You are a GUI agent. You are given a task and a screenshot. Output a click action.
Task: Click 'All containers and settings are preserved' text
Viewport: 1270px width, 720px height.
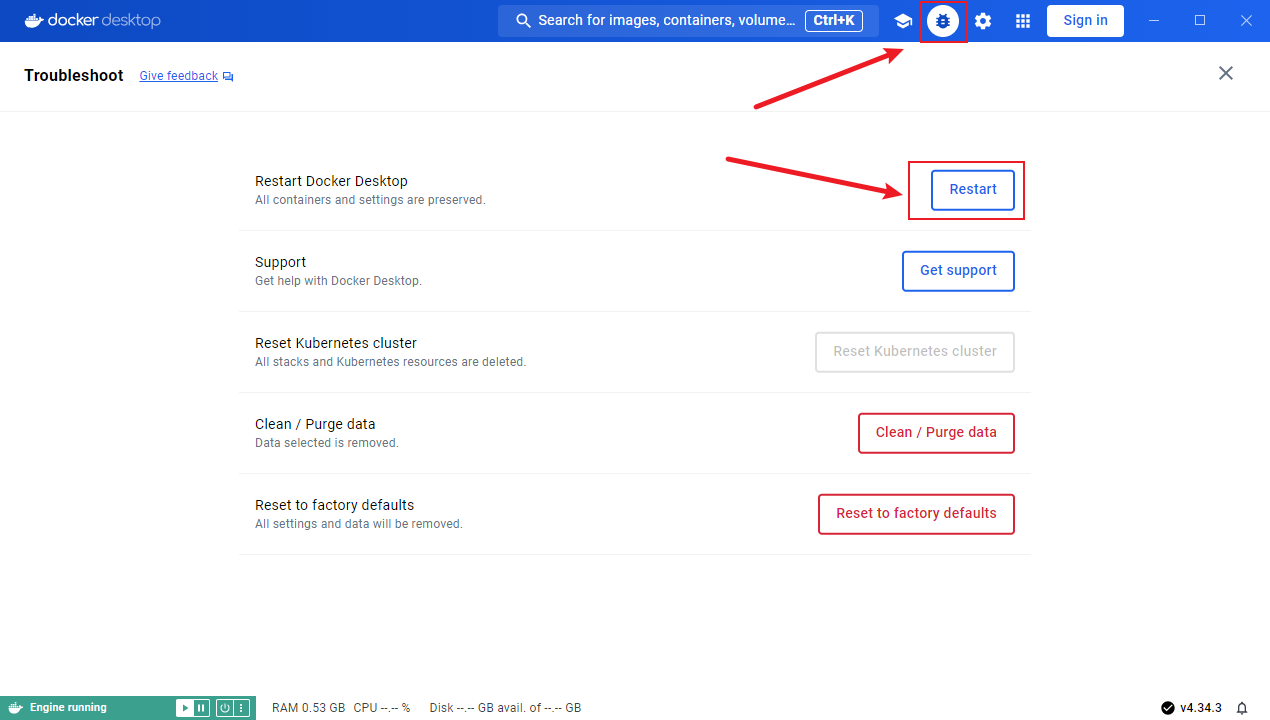pos(370,200)
